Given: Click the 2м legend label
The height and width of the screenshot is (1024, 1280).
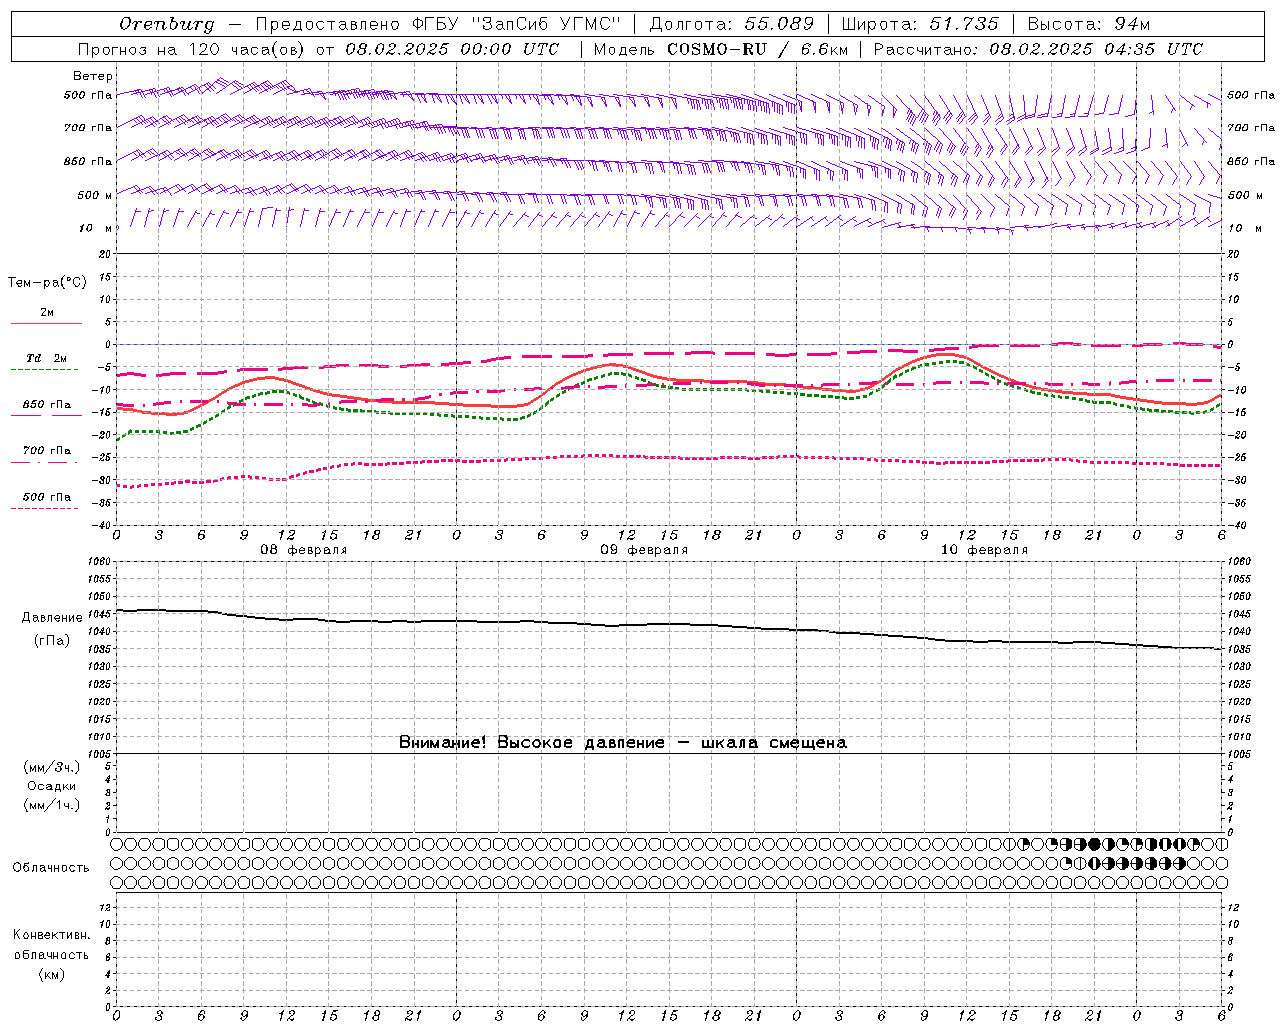Looking at the screenshot, I should [x=47, y=312].
